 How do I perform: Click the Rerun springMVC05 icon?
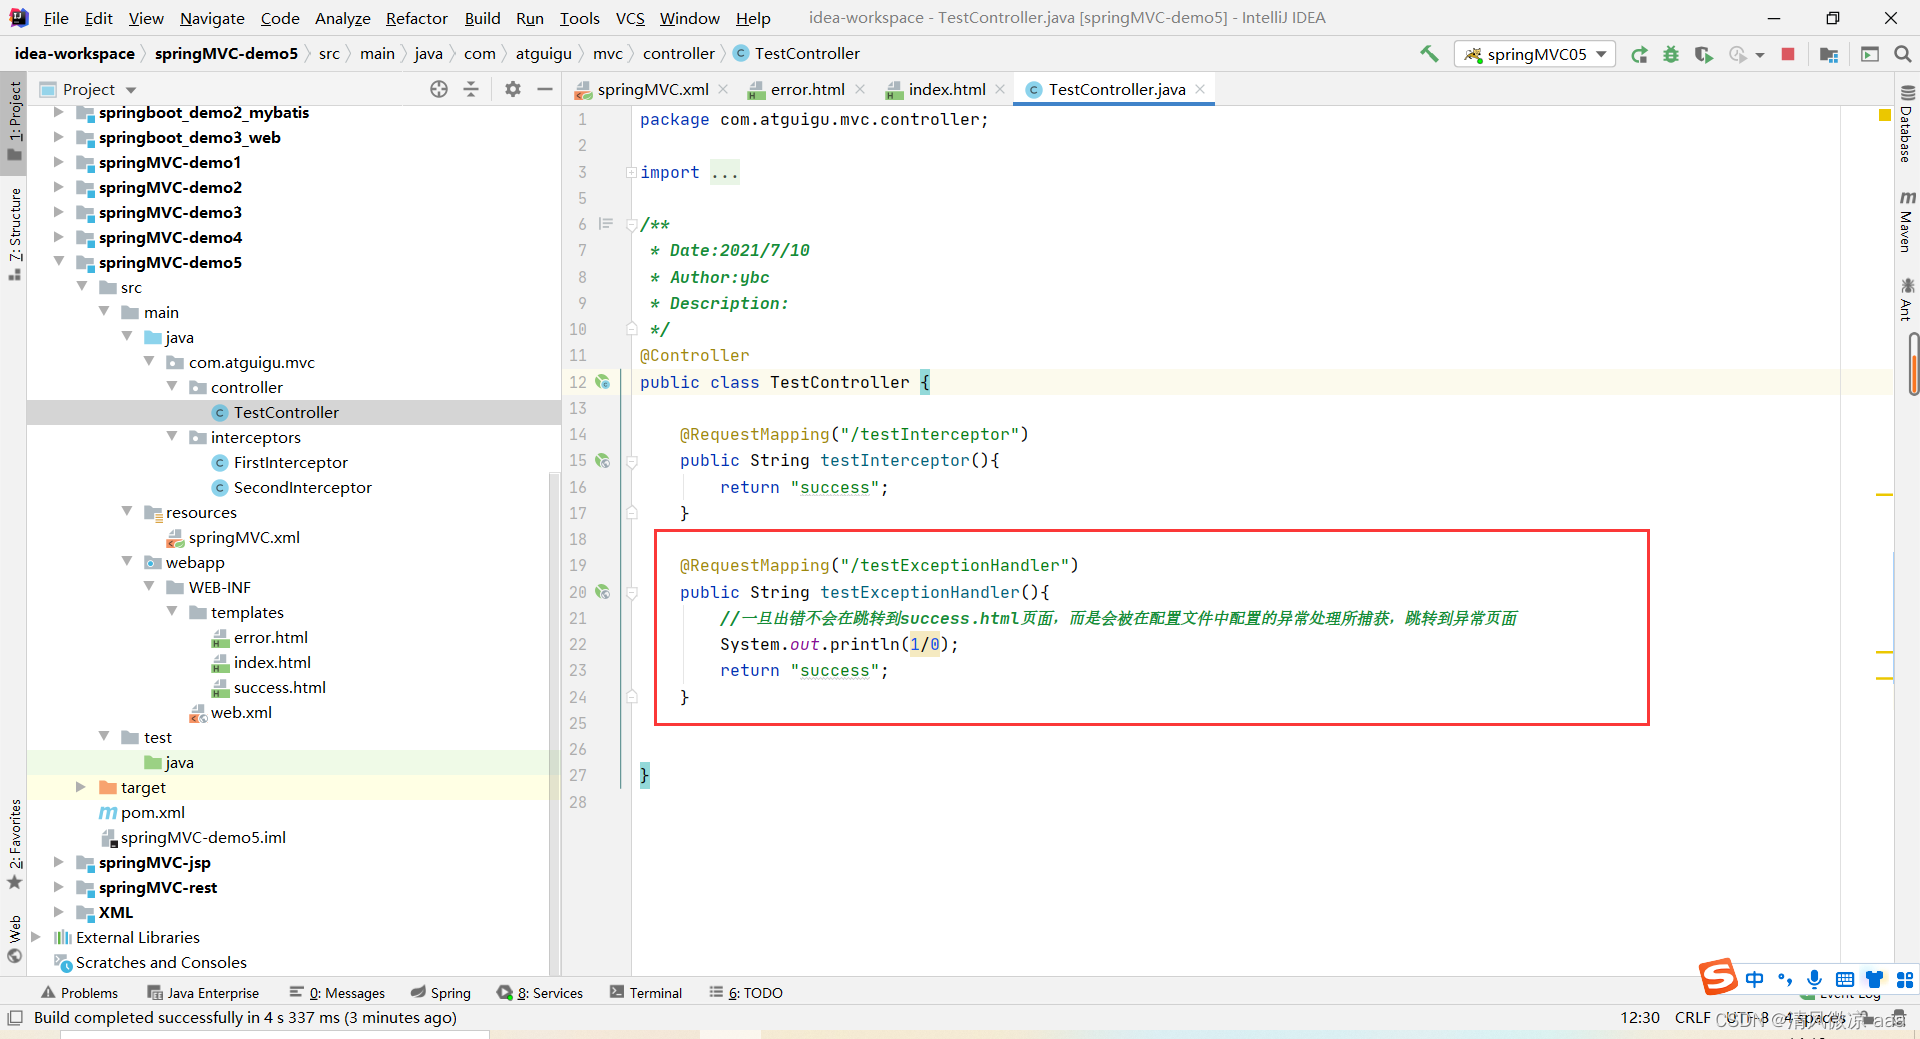pyautogui.click(x=1639, y=54)
